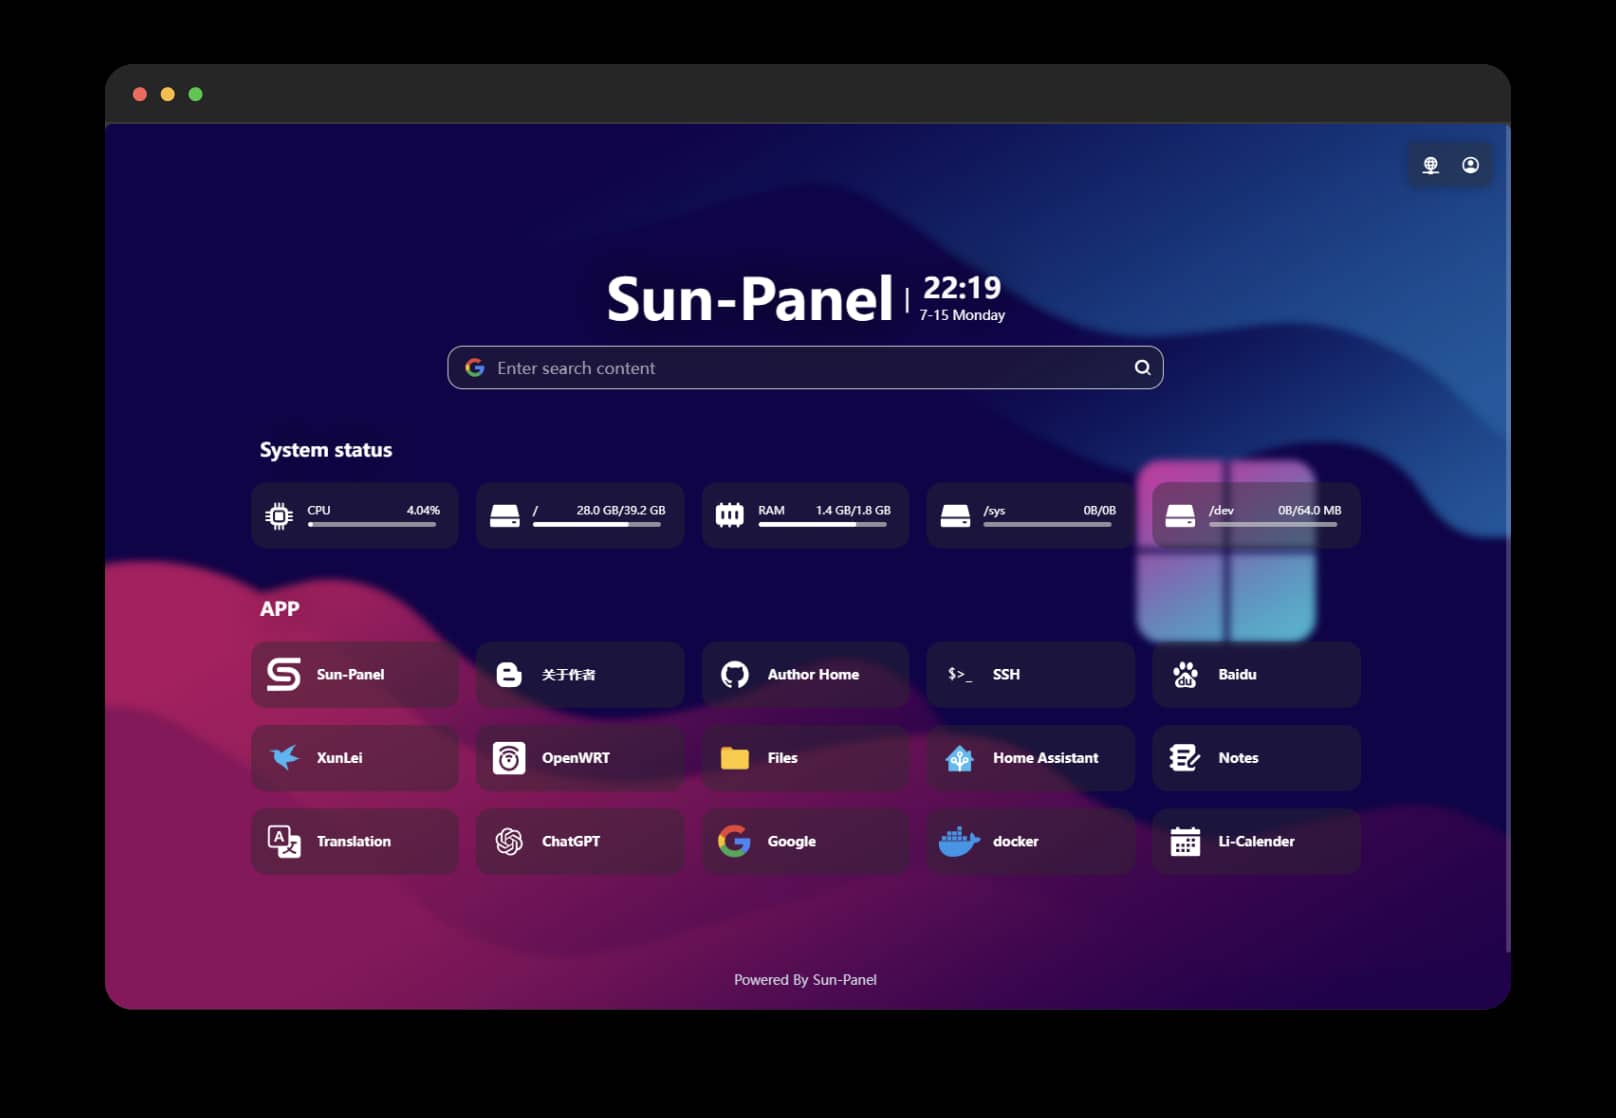Screen dimensions: 1616x1118
Task: Open the docker whale icon
Action: click(x=959, y=841)
